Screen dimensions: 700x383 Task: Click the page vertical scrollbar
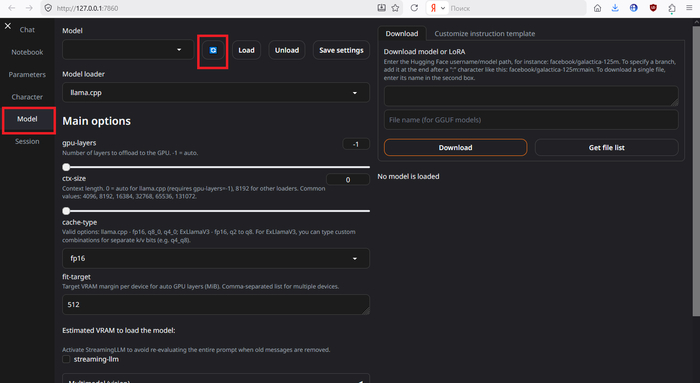(696, 170)
